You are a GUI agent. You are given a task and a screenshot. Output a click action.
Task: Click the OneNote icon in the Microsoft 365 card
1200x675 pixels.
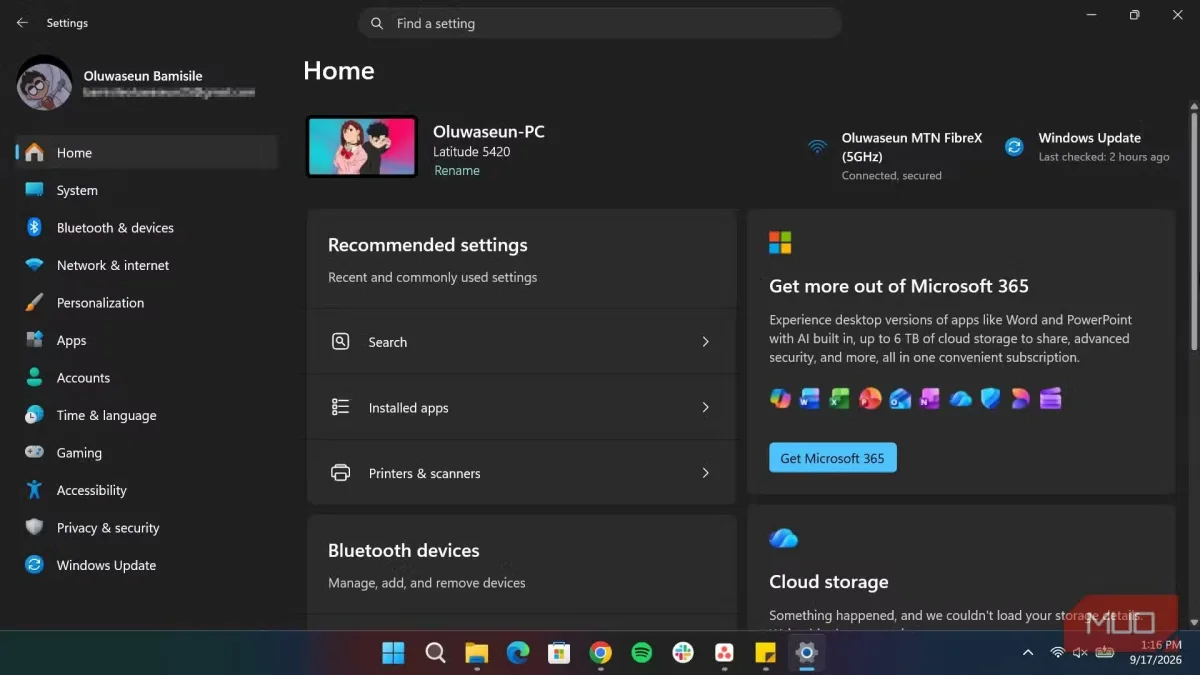click(930, 399)
